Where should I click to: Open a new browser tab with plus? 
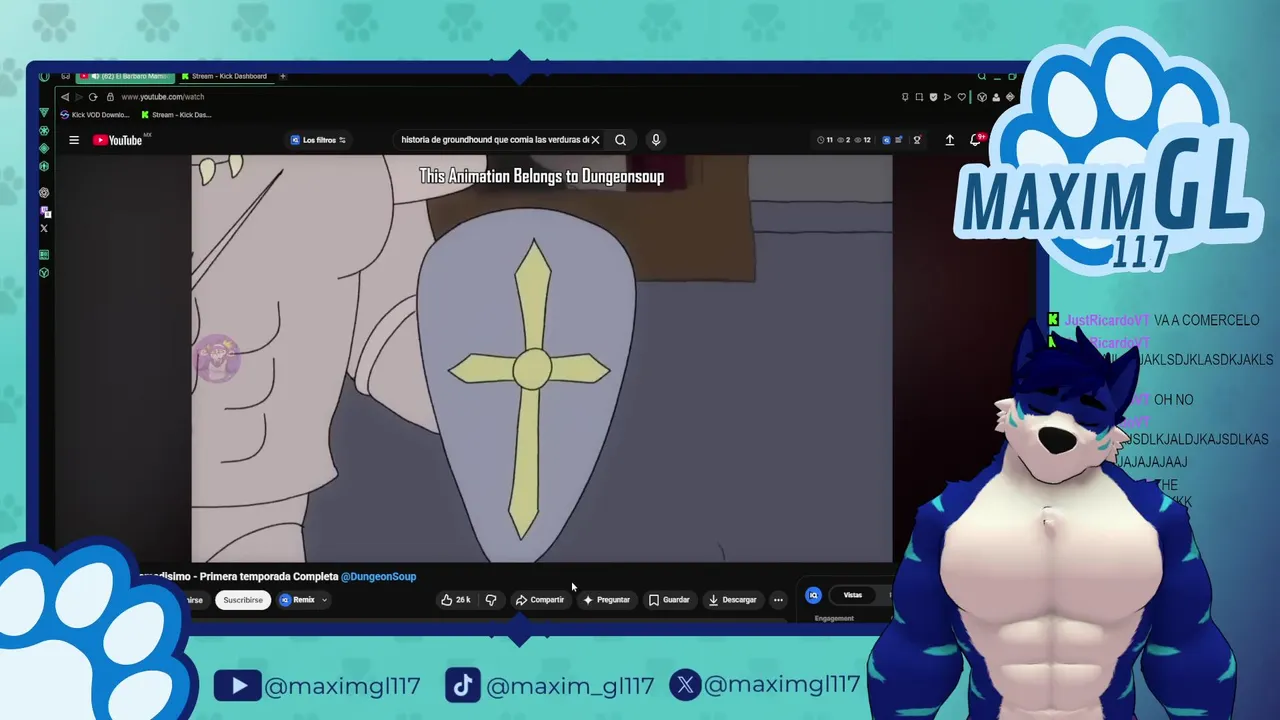[x=283, y=76]
